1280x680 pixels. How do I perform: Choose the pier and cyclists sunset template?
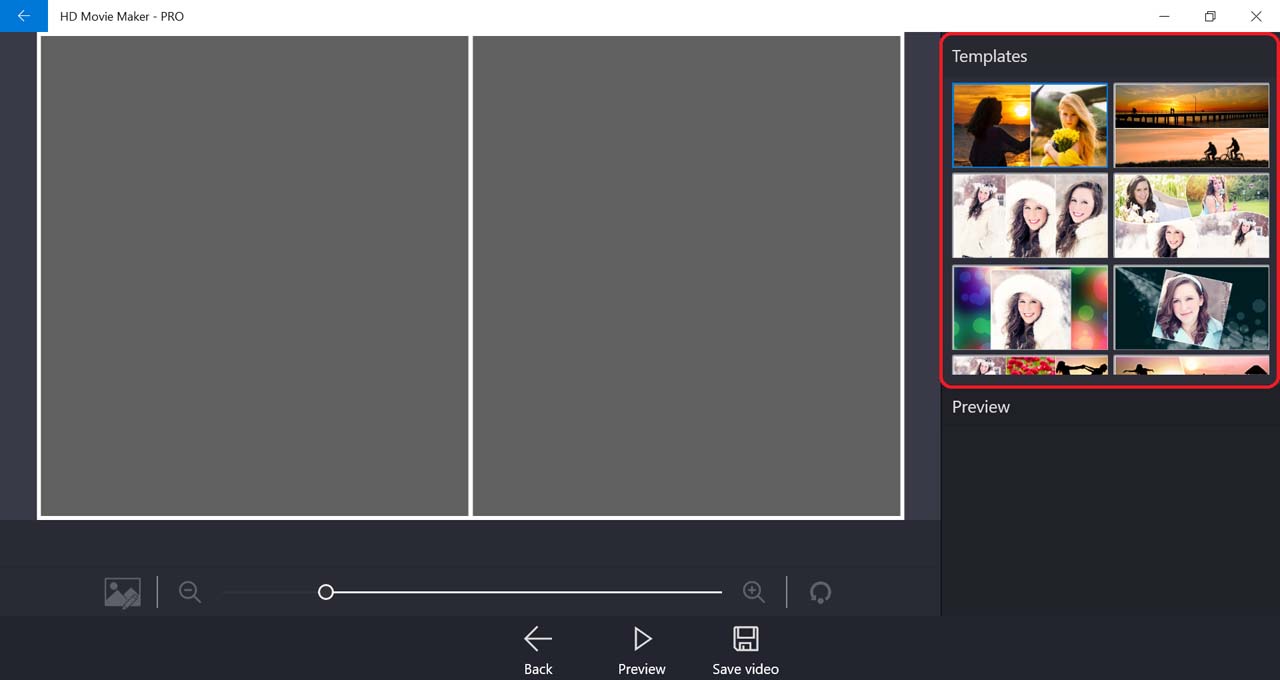coord(1191,125)
